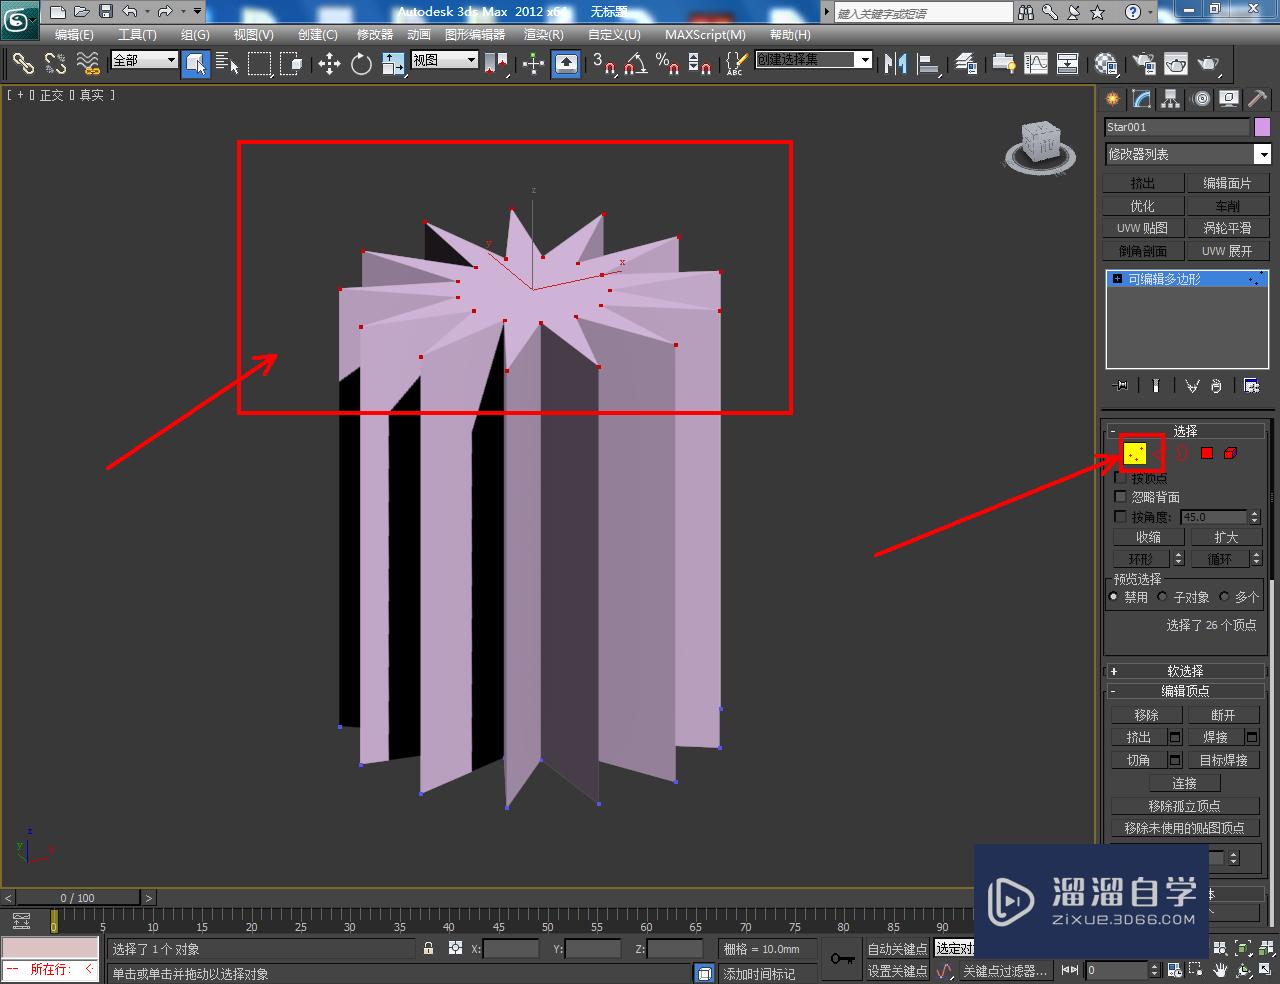Viewport: 1280px width, 984px height.
Task: Click the 扩大 button
Action: (1226, 537)
